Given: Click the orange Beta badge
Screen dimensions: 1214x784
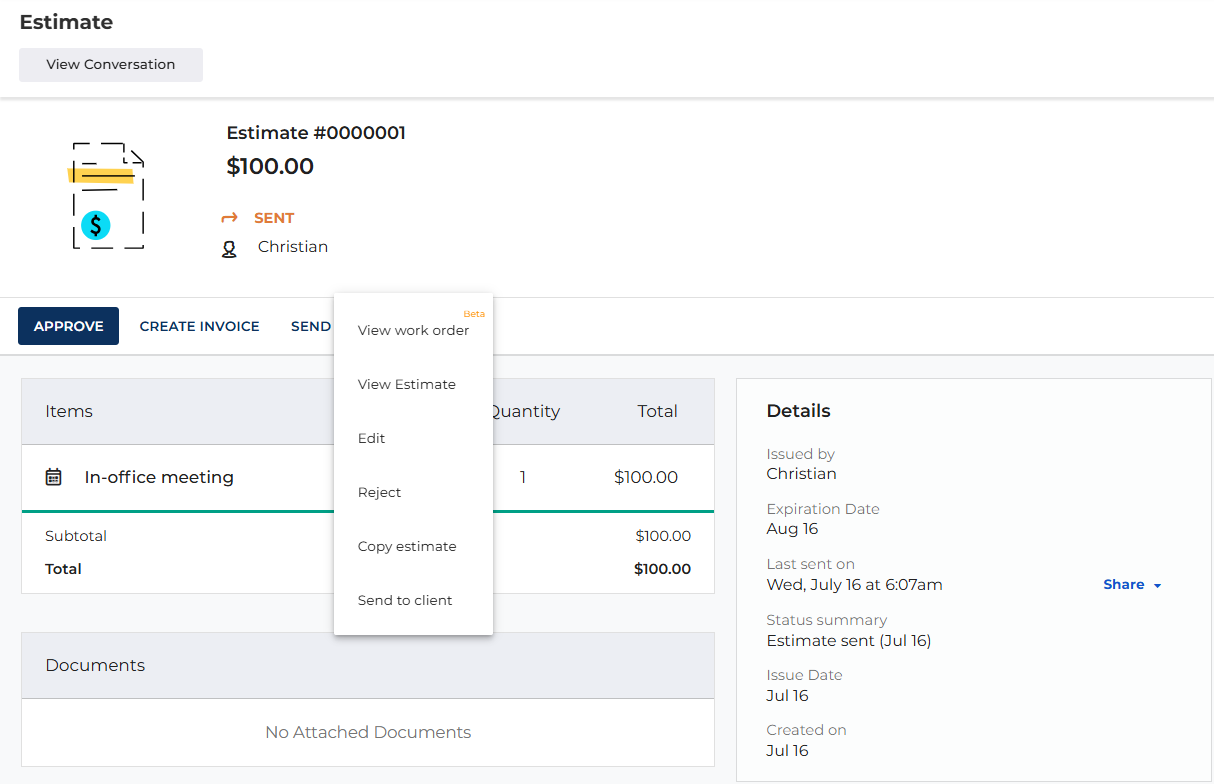Looking at the screenshot, I should pyautogui.click(x=474, y=314).
